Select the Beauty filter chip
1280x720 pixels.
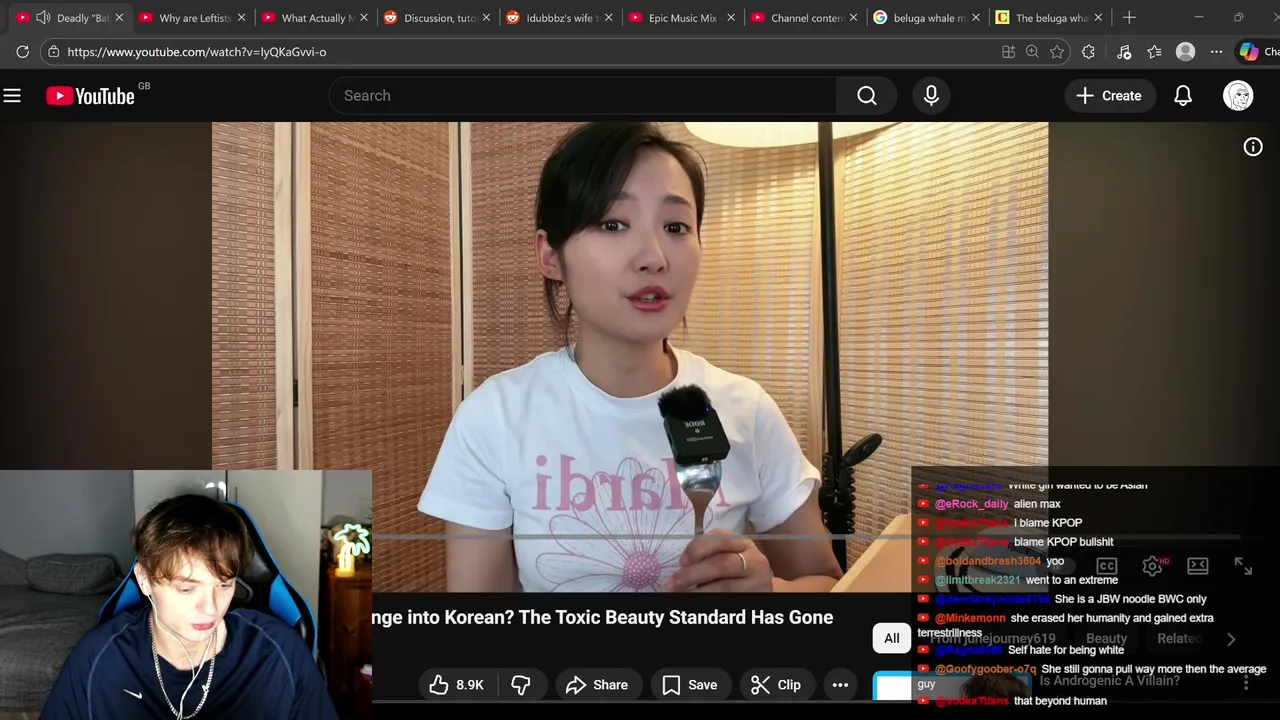pos(1106,638)
